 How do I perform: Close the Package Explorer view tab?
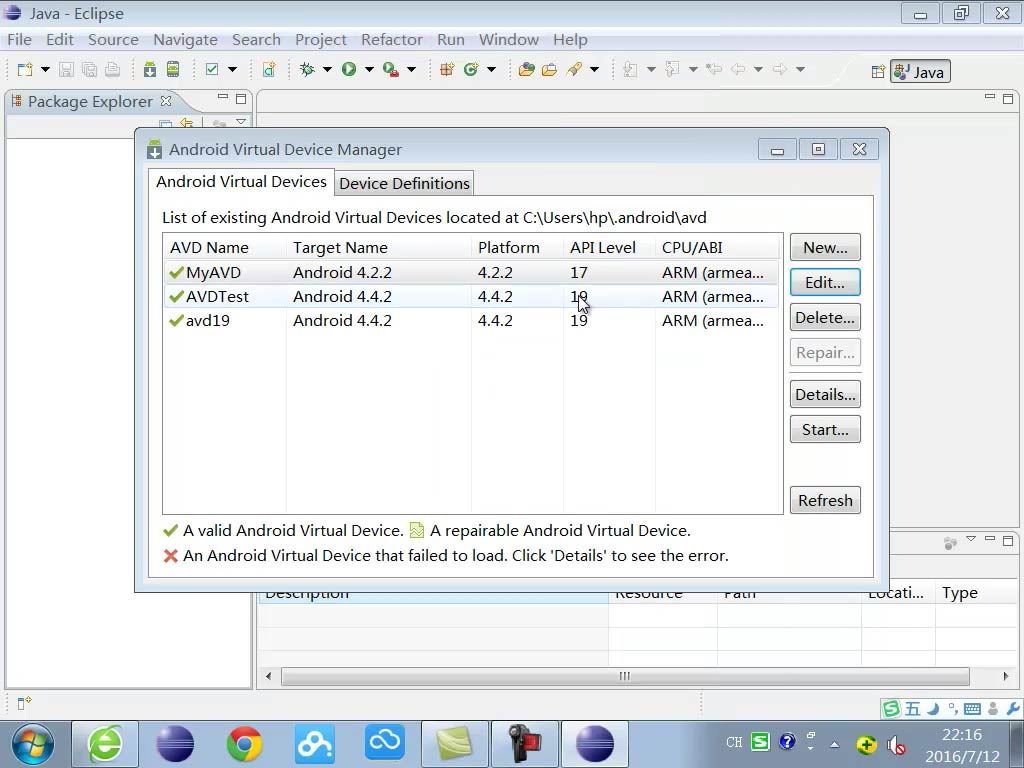(166, 101)
